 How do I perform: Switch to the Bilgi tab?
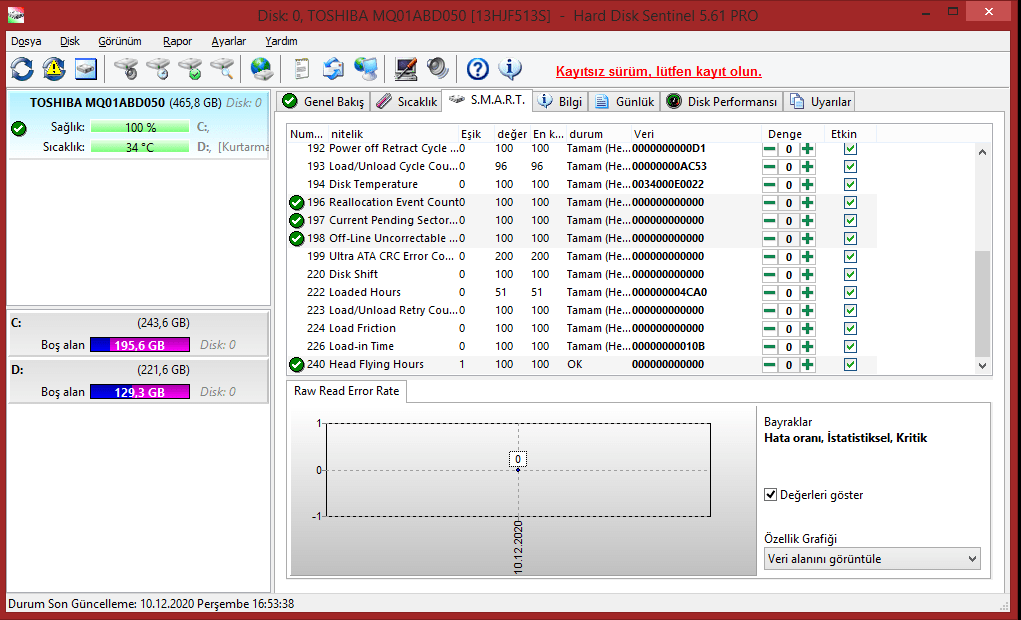[561, 102]
